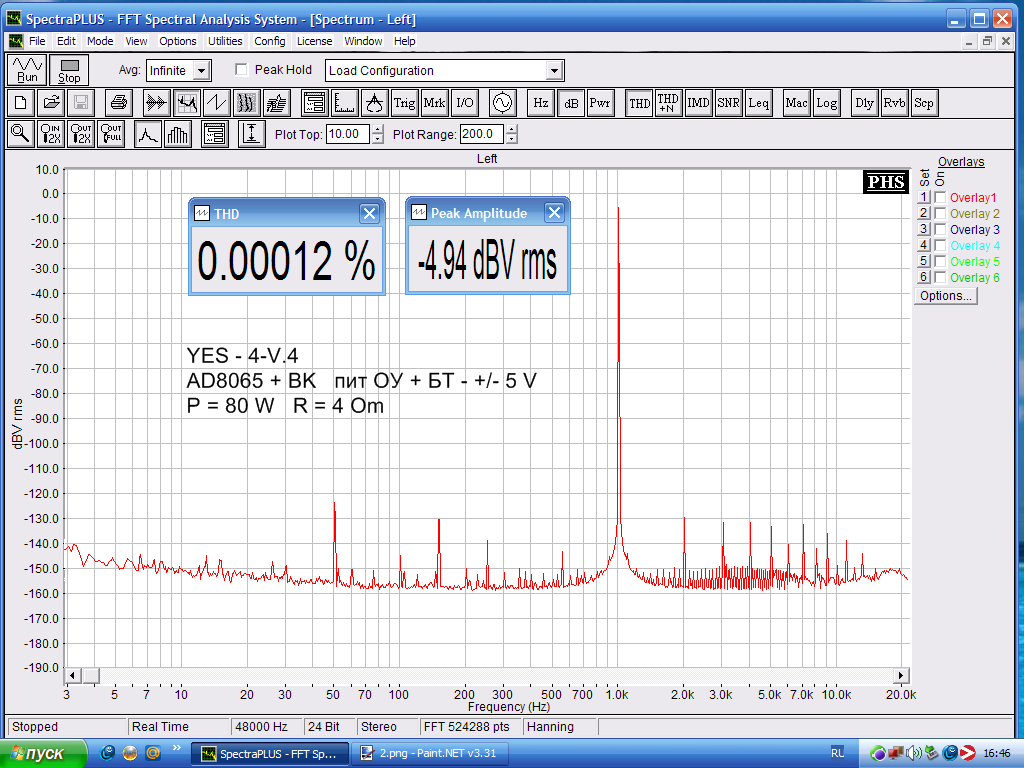Viewport: 1024px width, 768px height.
Task: Open the Avg Infinite dropdown
Action: 202,71
